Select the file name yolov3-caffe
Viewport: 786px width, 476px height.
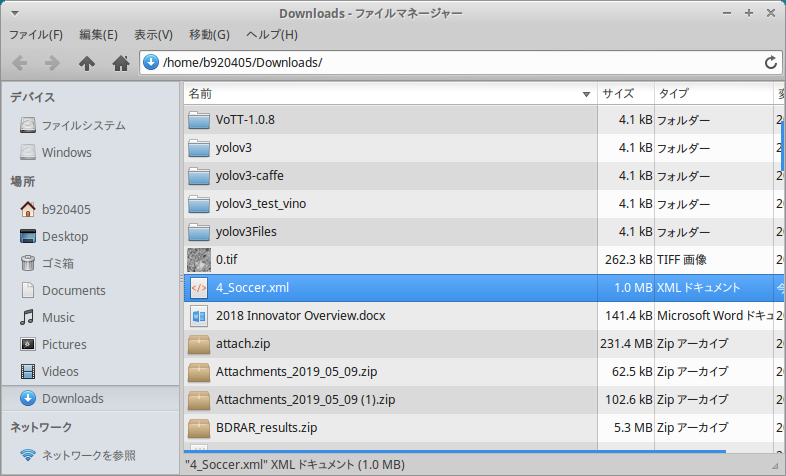[250, 176]
